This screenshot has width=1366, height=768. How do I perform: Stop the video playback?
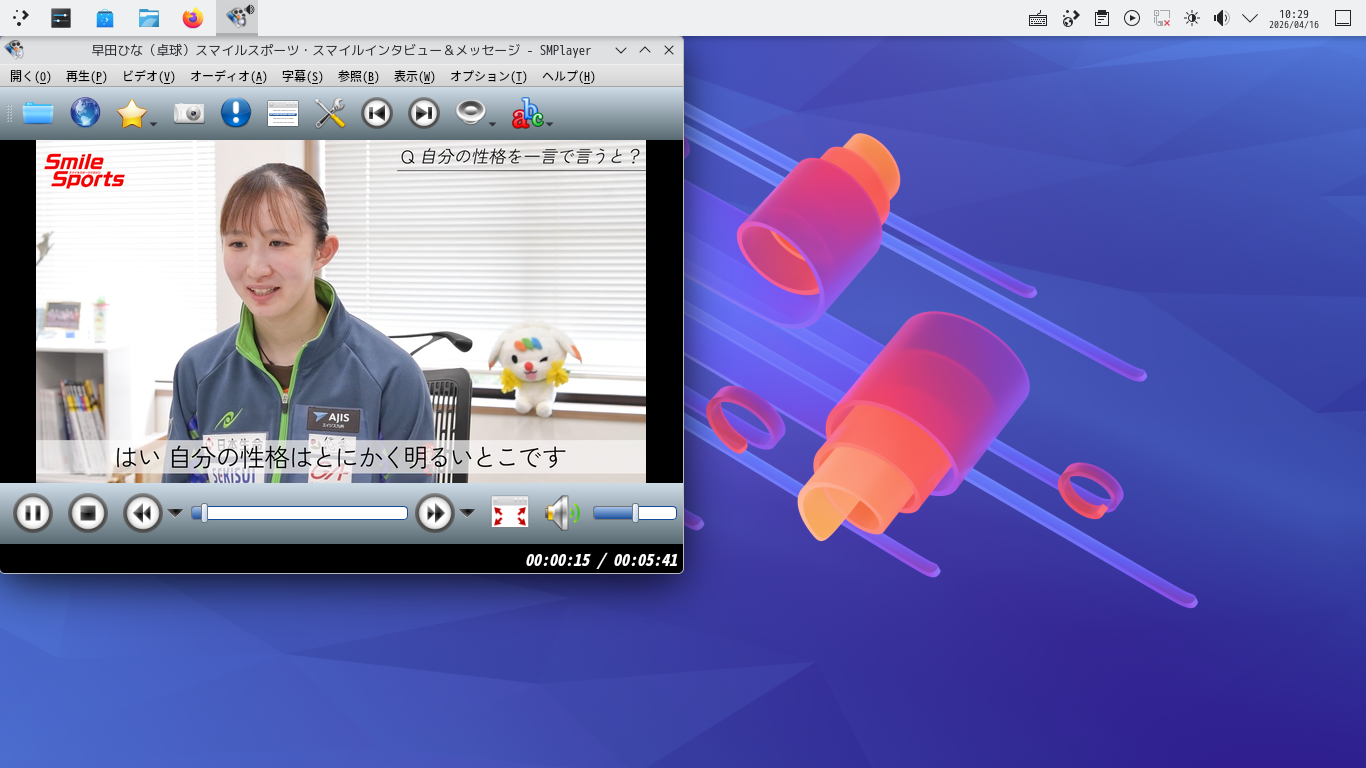(x=88, y=514)
